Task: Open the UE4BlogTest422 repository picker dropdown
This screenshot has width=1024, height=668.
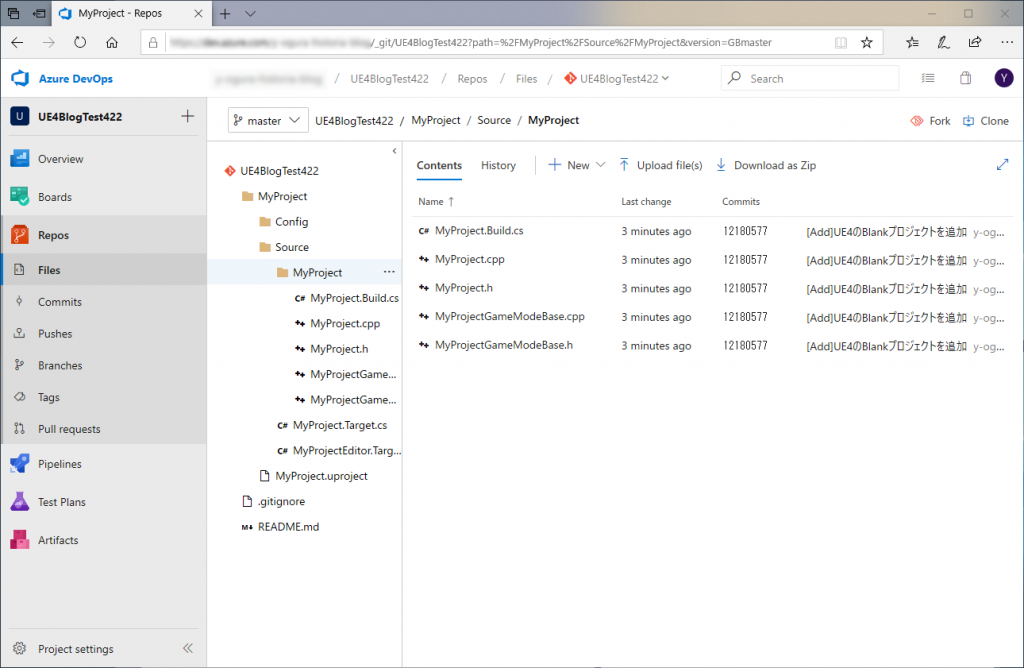Action: [617, 78]
